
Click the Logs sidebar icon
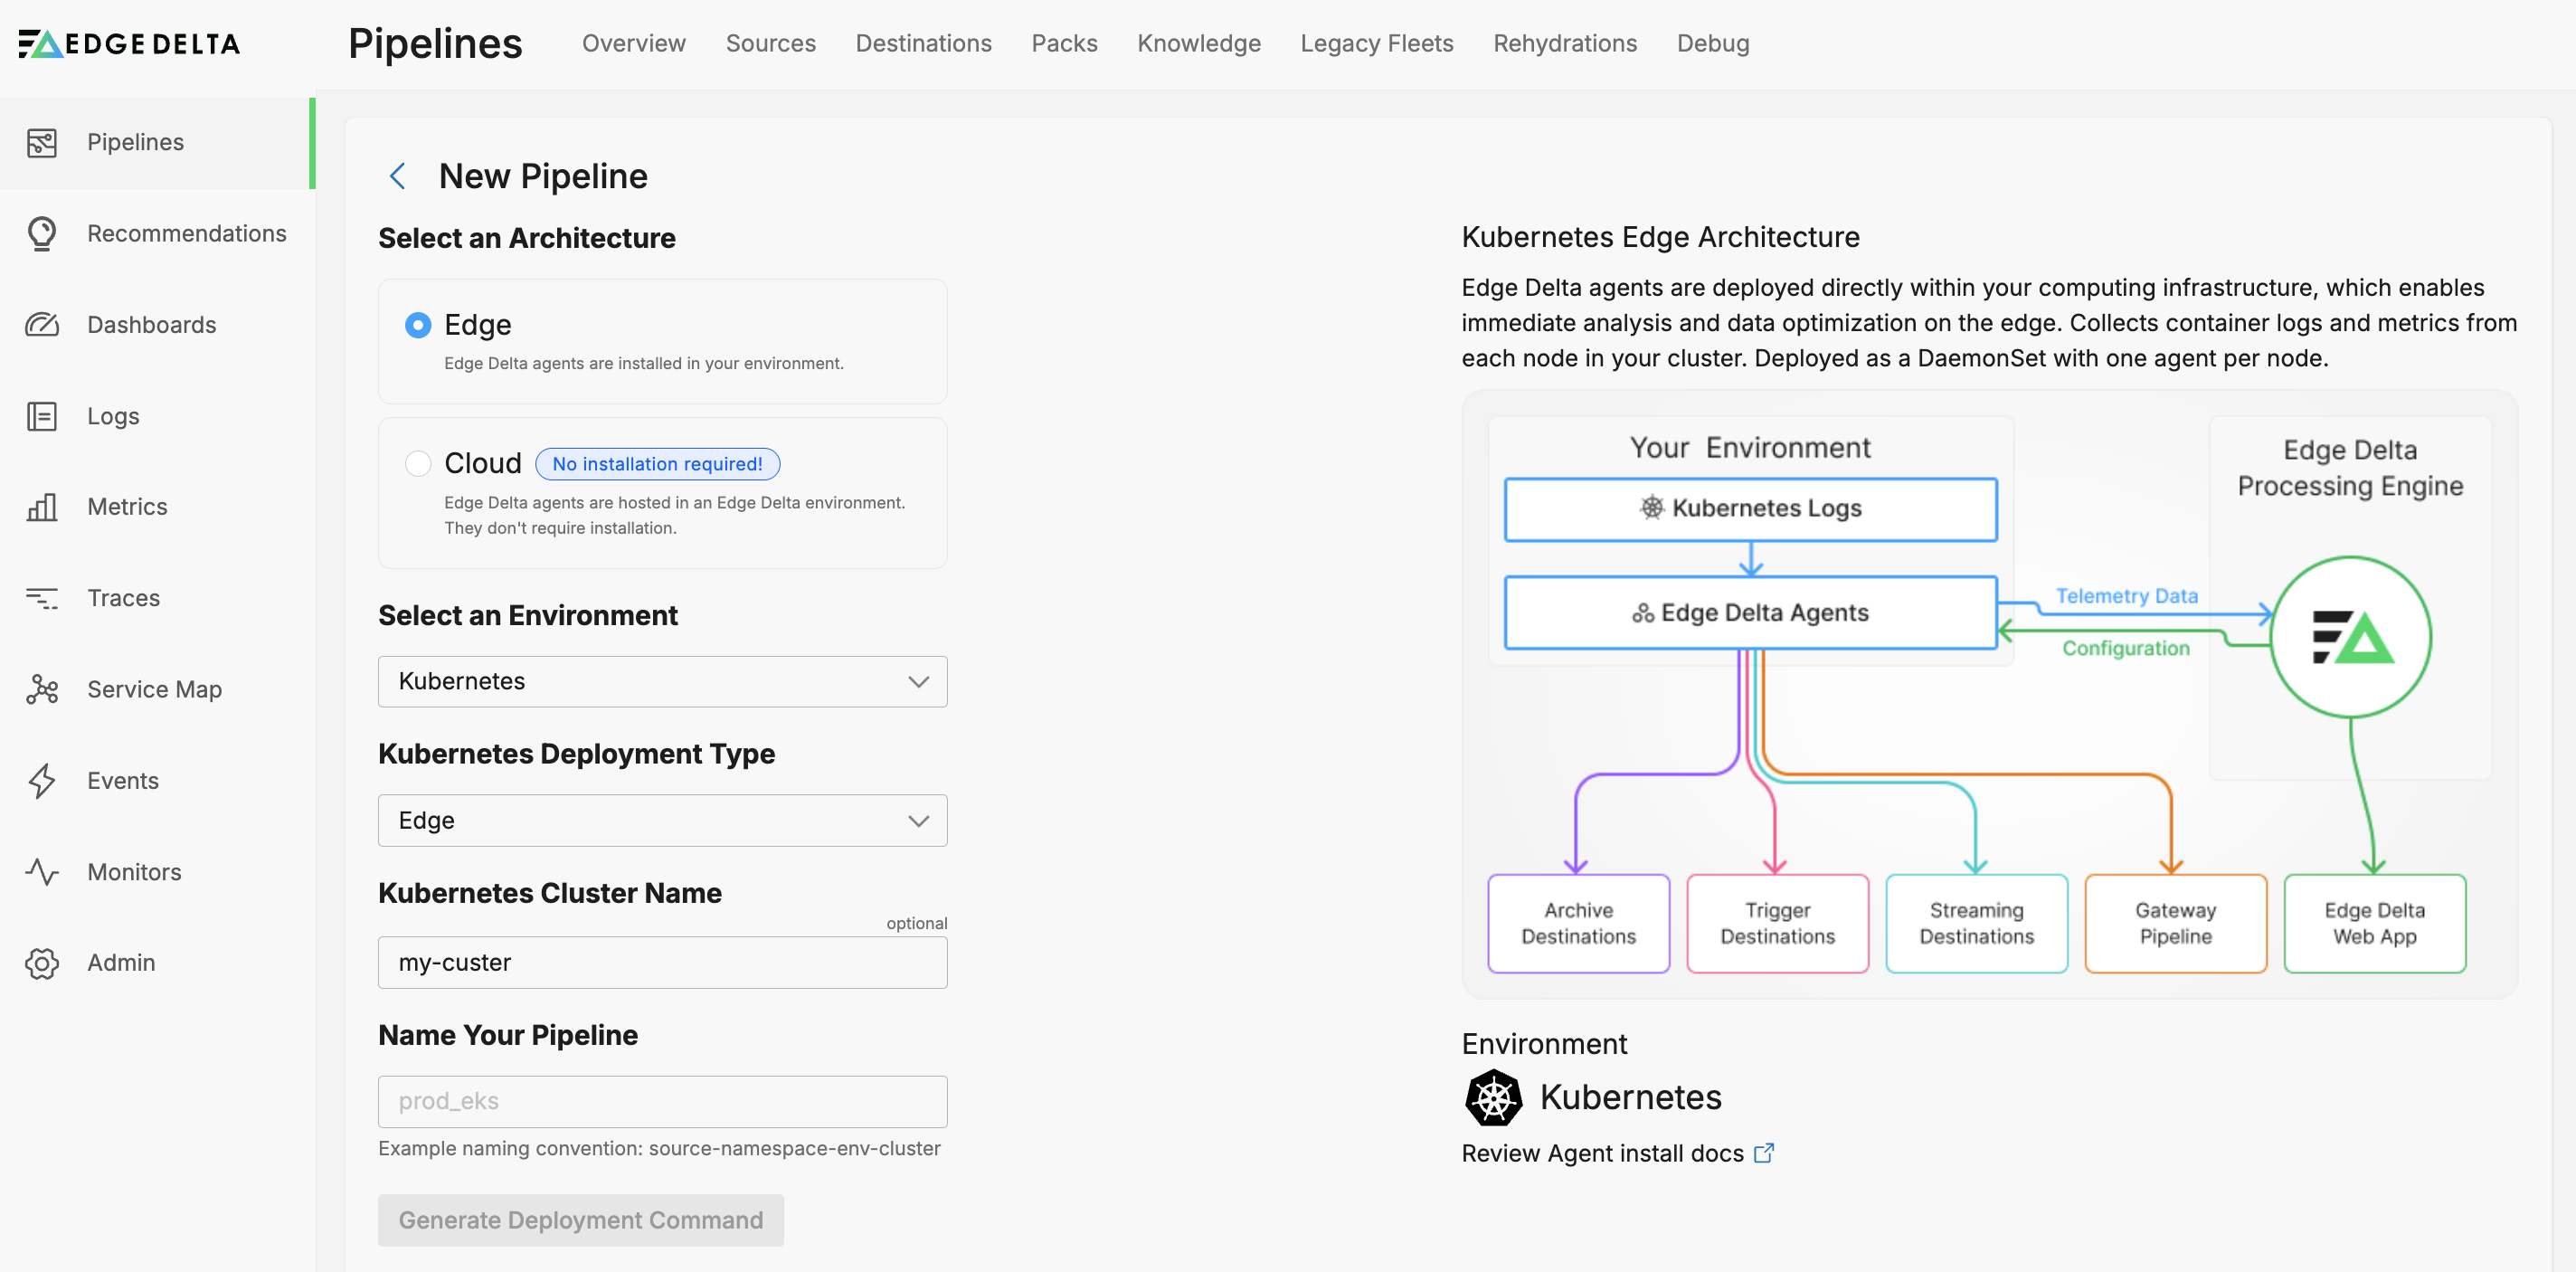tap(42, 416)
